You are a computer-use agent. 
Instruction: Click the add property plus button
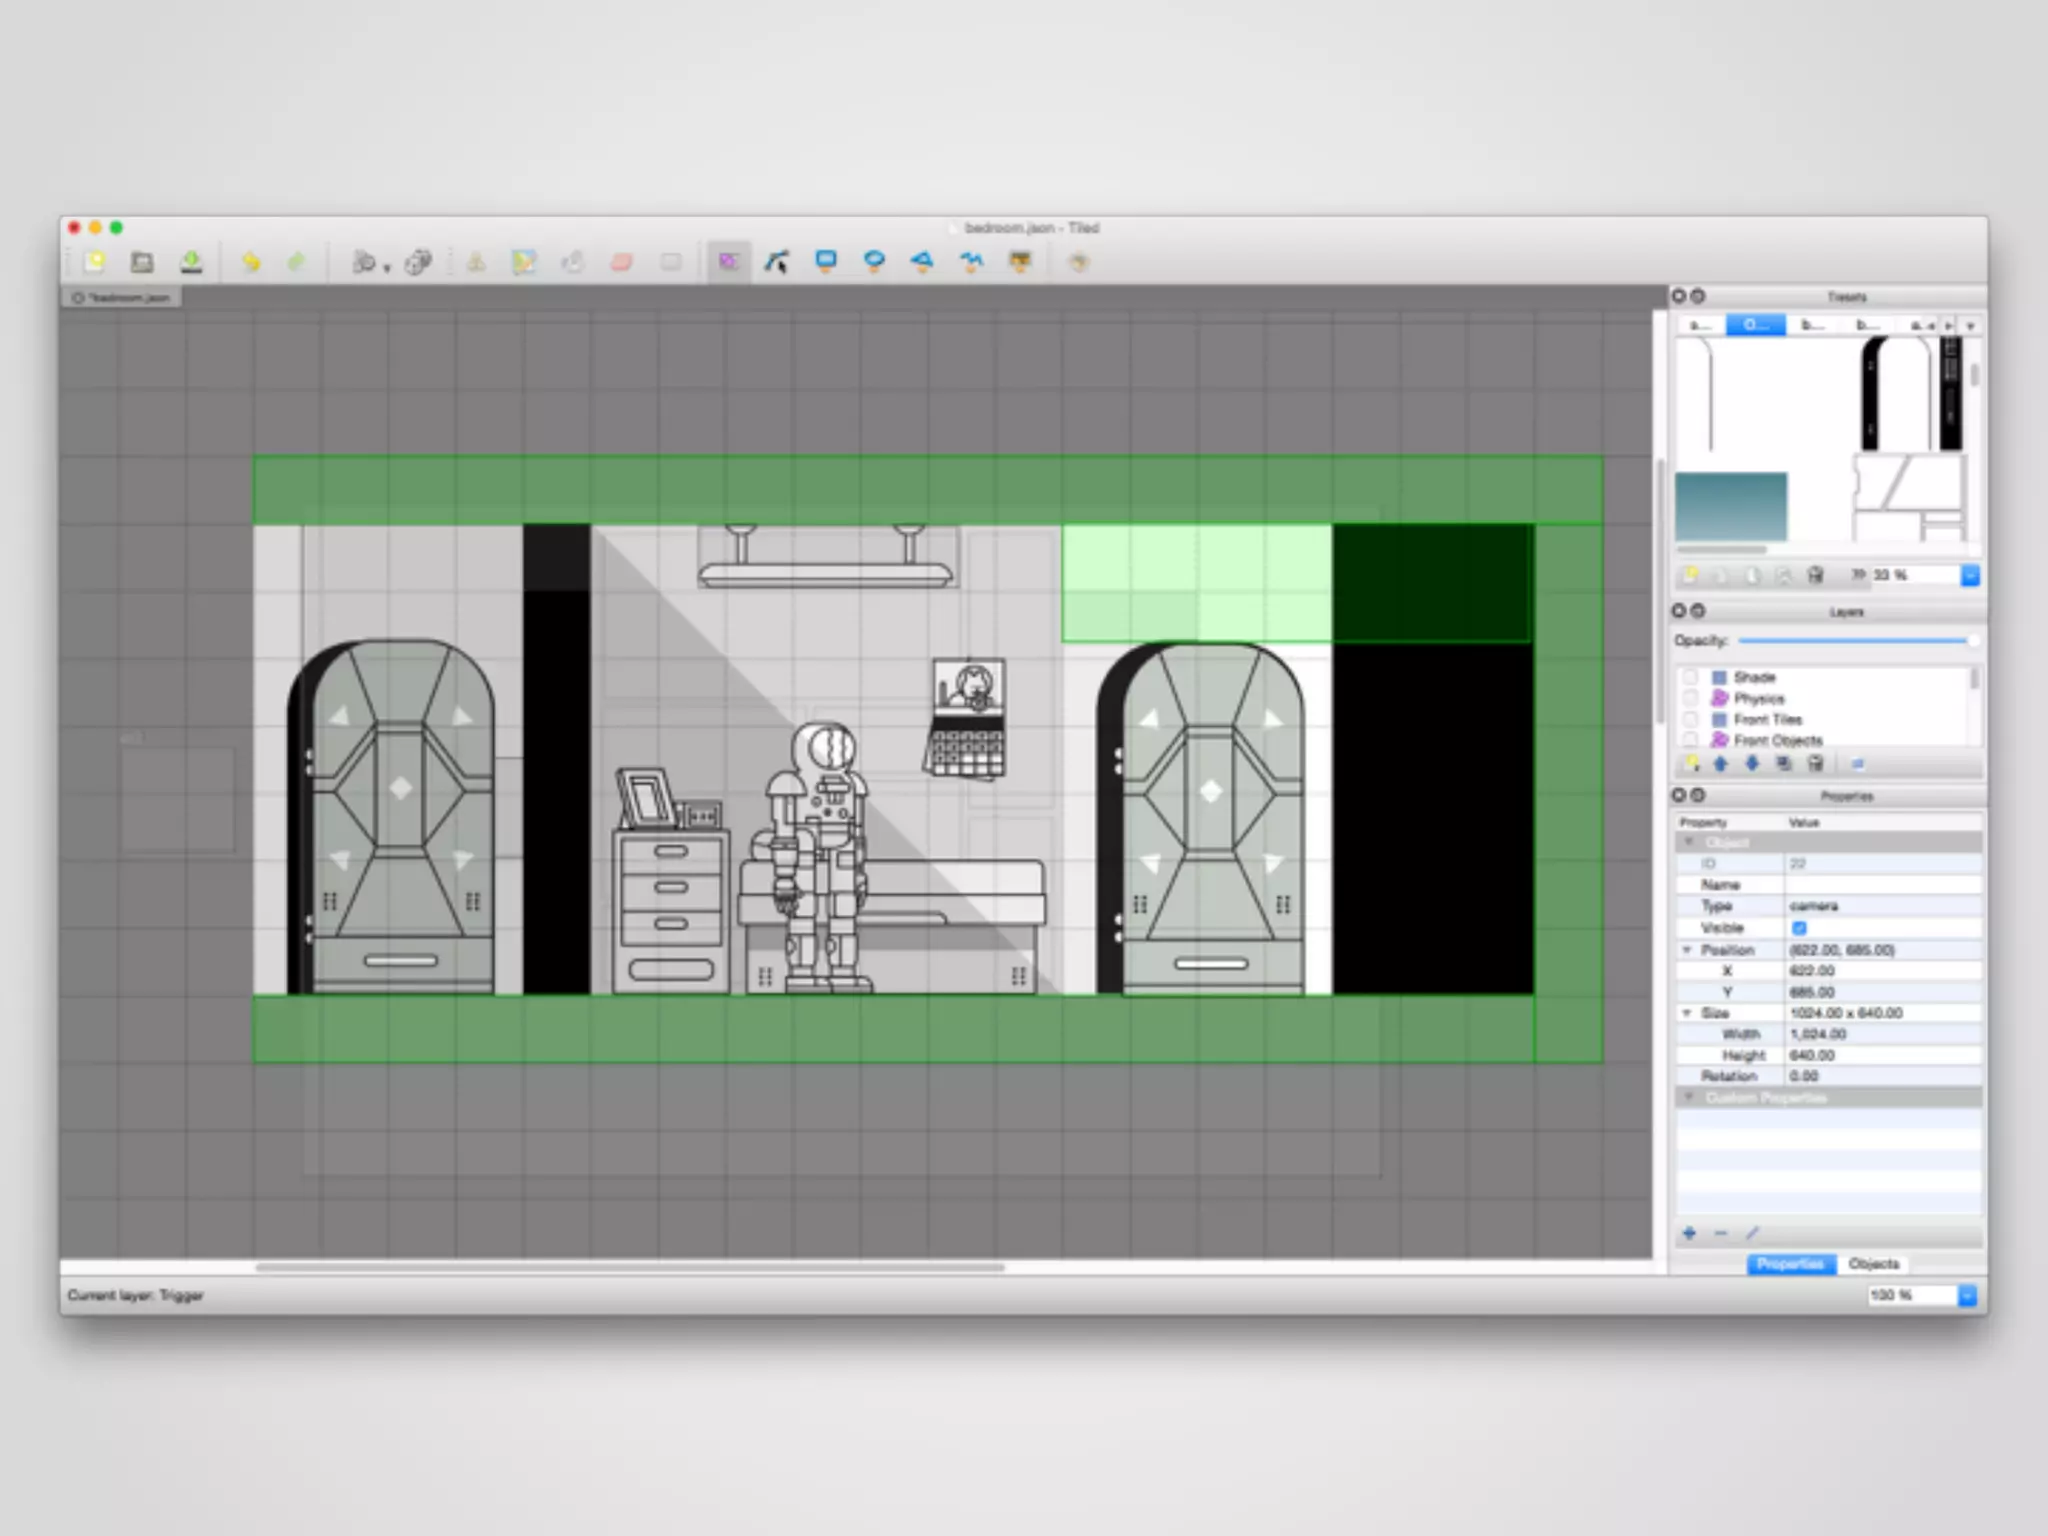point(1689,1233)
